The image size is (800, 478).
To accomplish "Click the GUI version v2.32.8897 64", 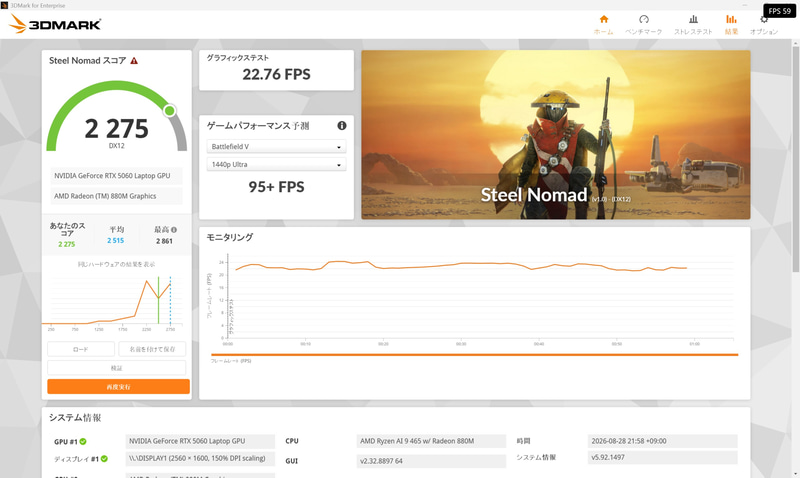I will (431, 461).
